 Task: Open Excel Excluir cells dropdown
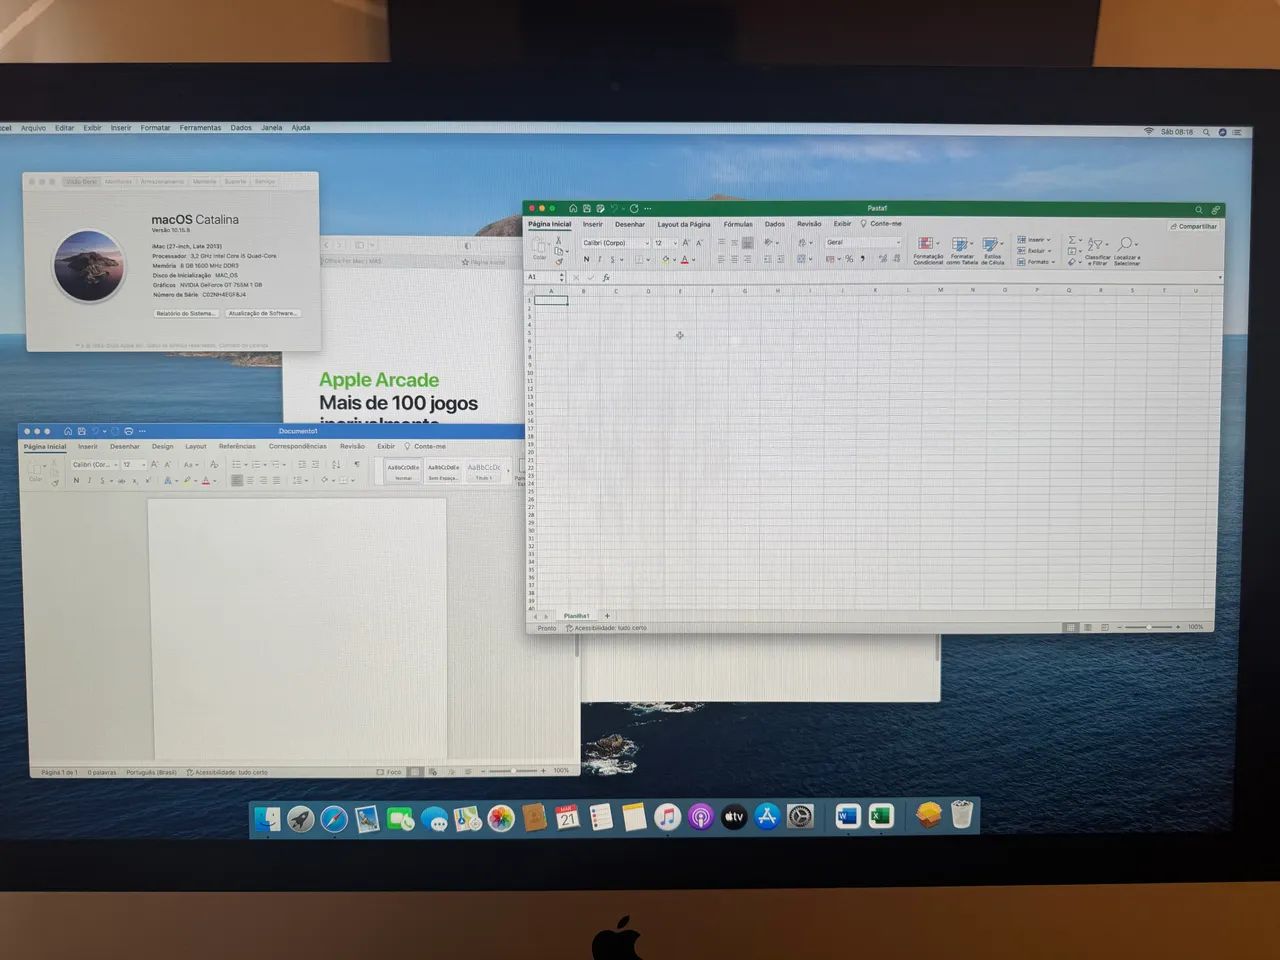1035,251
